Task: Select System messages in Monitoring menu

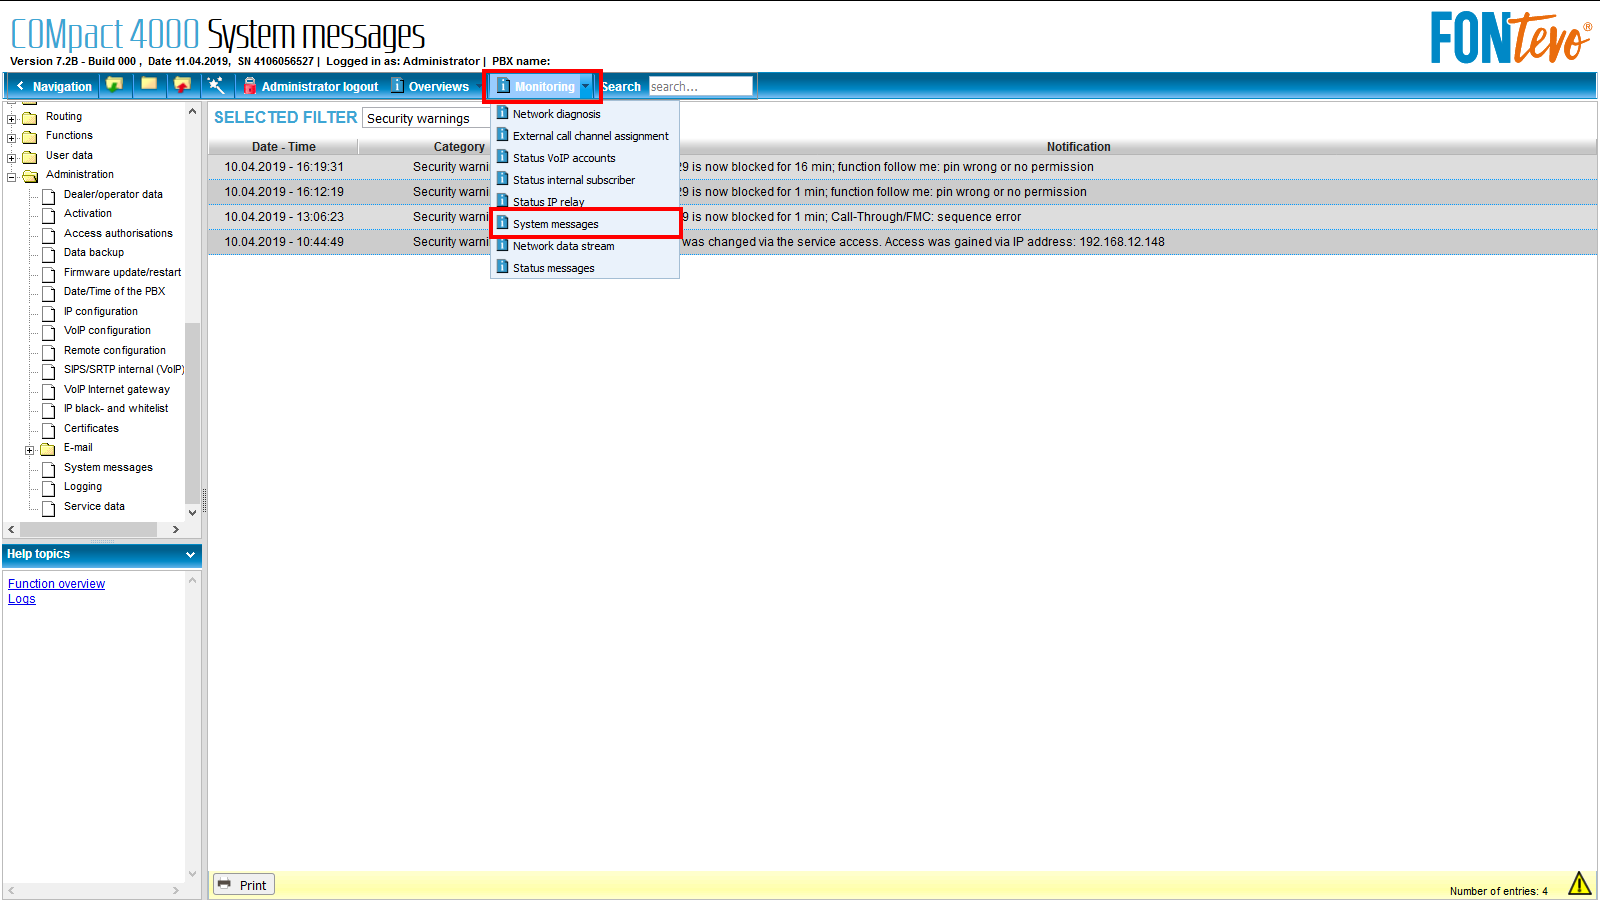Action: point(585,224)
